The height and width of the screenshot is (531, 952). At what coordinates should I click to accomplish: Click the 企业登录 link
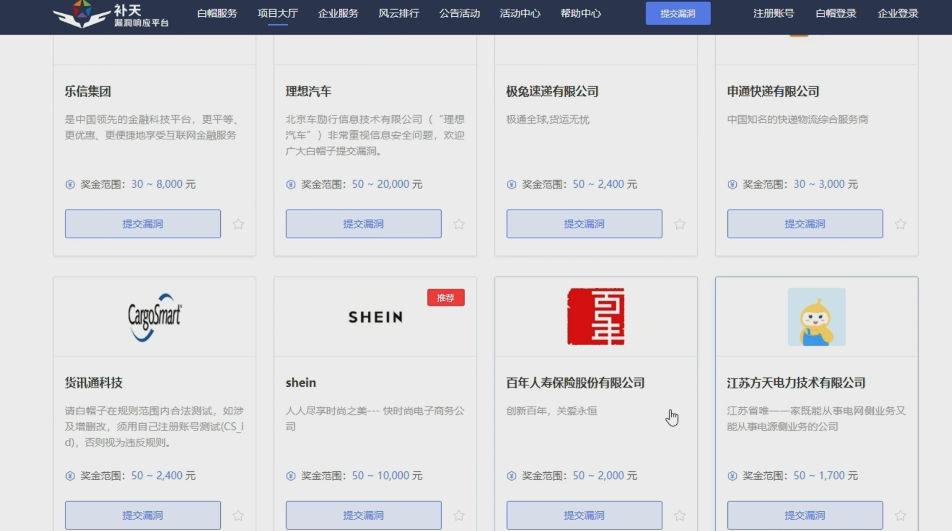[x=898, y=13]
